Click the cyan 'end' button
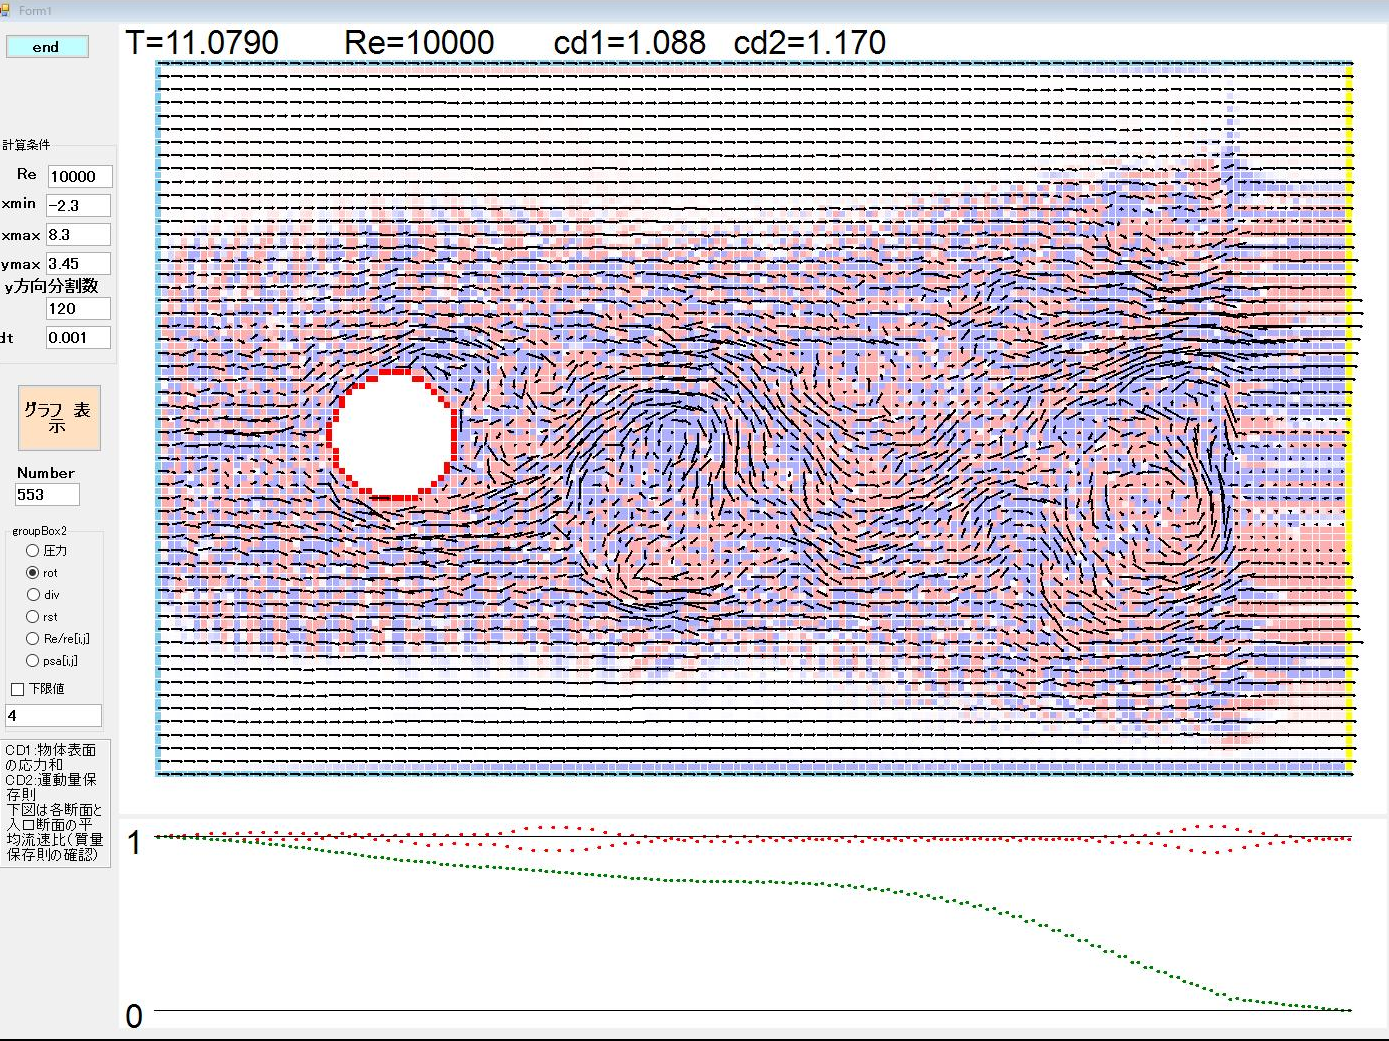1389x1041 pixels. (x=47, y=47)
